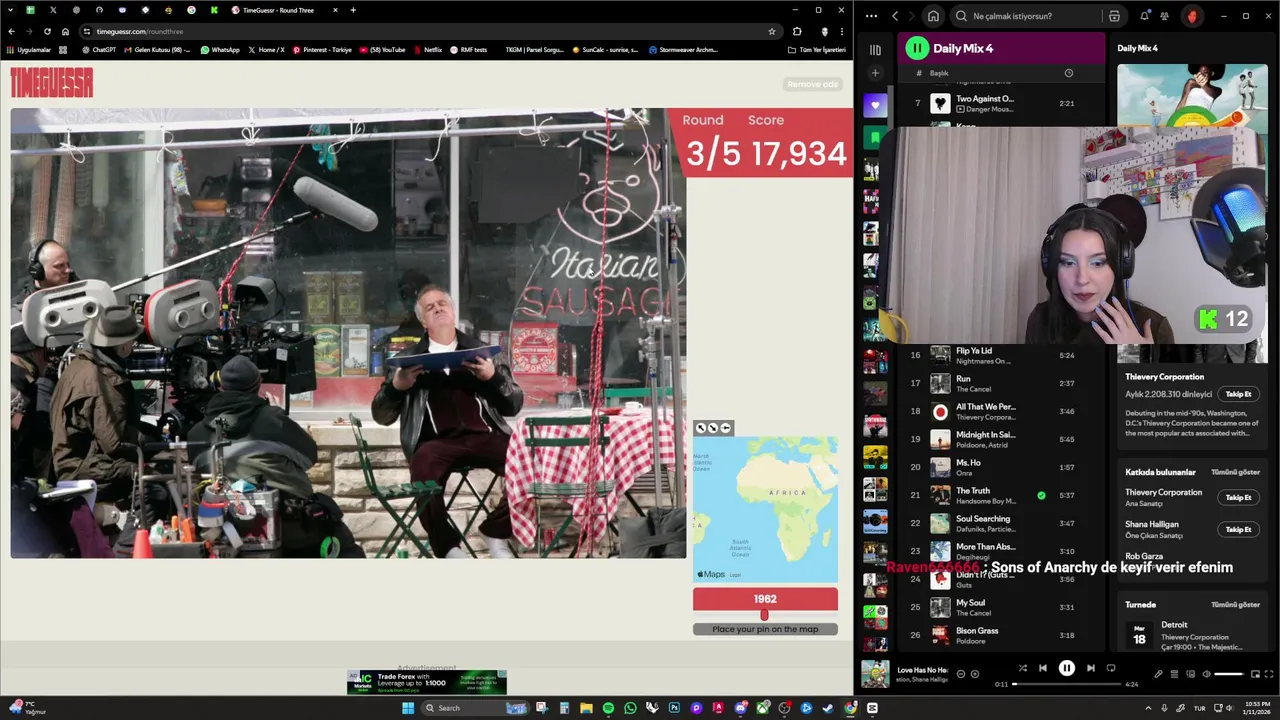Open Chrome extensions puzzle icon

click(x=797, y=31)
